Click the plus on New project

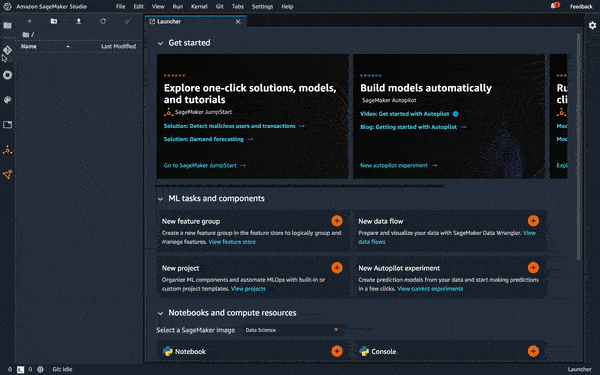(337, 268)
